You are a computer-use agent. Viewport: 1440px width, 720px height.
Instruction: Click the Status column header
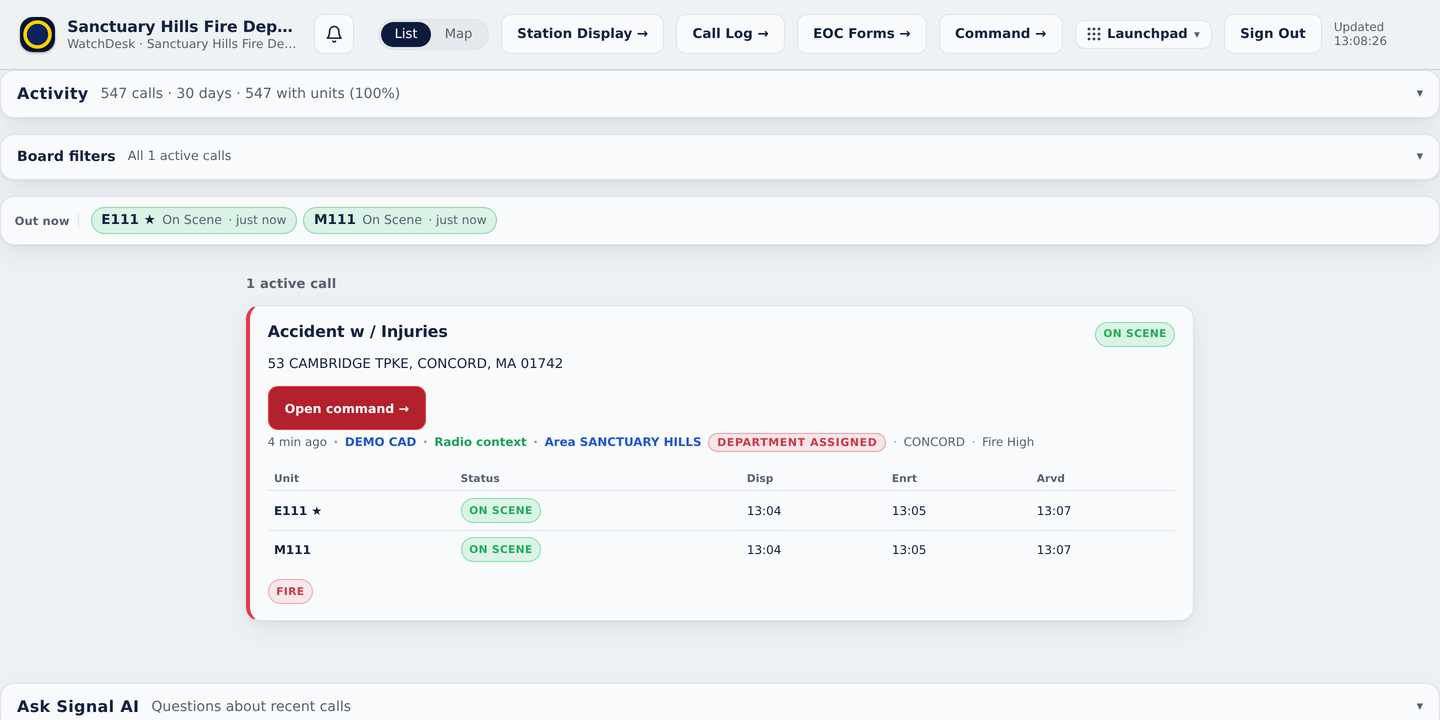[480, 478]
